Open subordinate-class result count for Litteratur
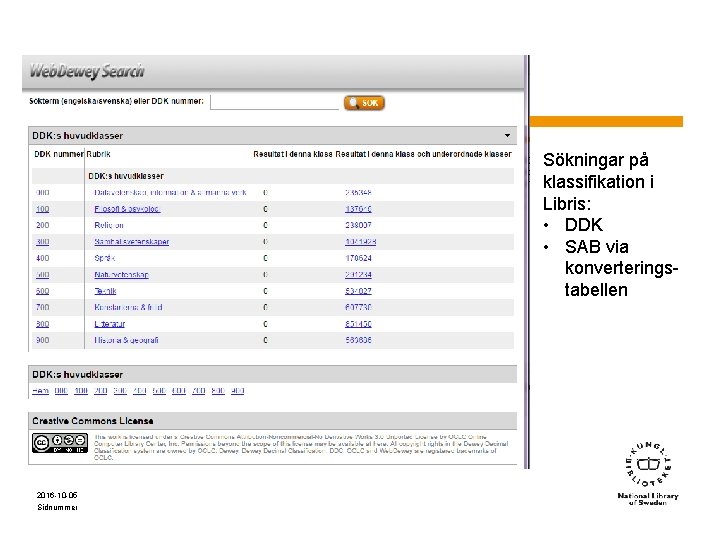This screenshot has width=720, height=540. (x=358, y=324)
